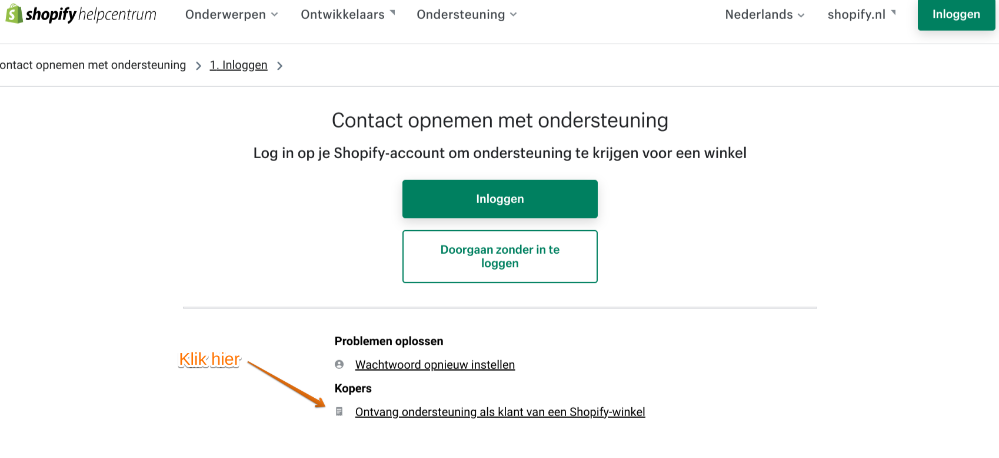Open the Ondersteuning dropdown menu
999x458 pixels.
[x=466, y=14]
